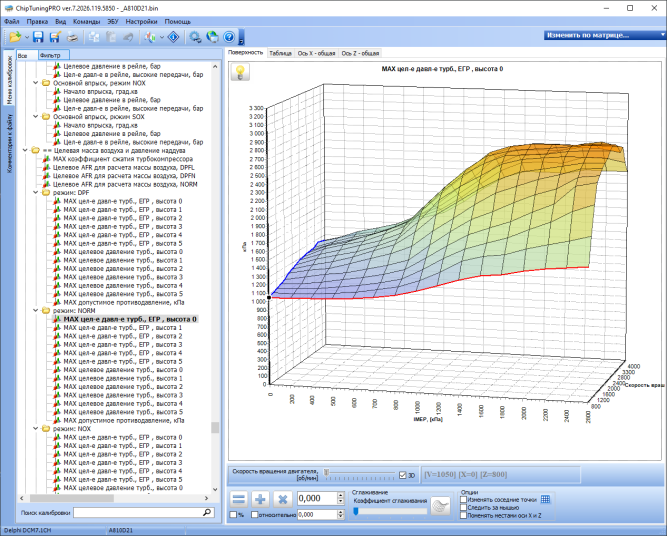The width and height of the screenshot is (667, 536).
Task: Switch to the Ось X - общая tab
Action: click(x=316, y=53)
